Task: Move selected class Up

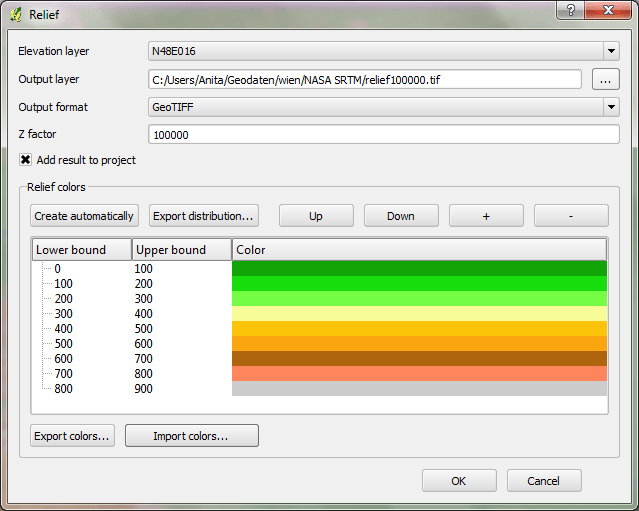Action: coord(315,216)
